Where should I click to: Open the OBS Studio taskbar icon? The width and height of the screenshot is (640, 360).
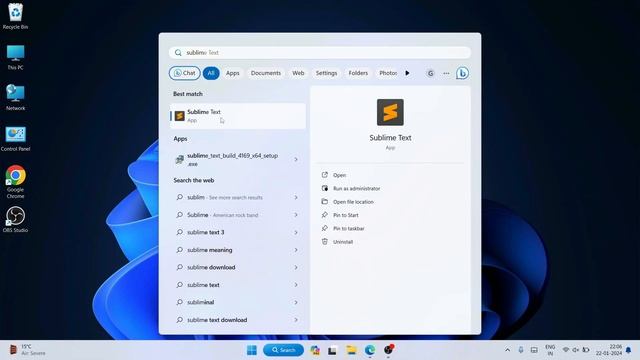click(x=388, y=350)
